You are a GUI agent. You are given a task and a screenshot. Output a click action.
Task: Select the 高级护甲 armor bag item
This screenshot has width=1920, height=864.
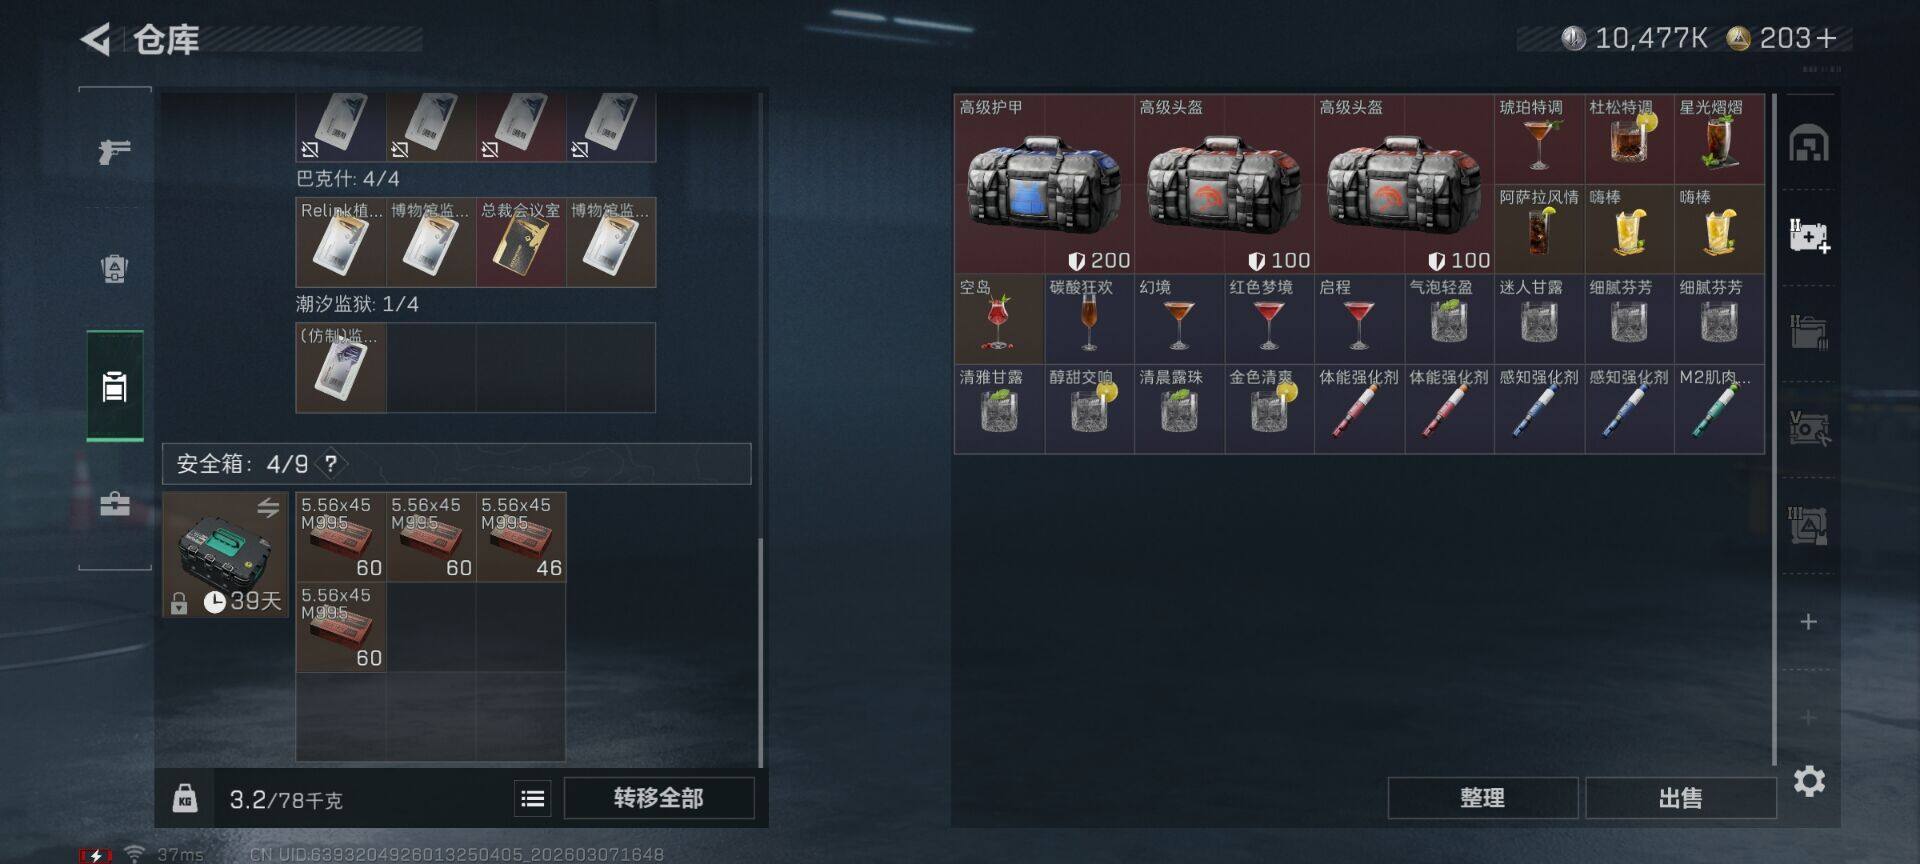click(x=1044, y=184)
